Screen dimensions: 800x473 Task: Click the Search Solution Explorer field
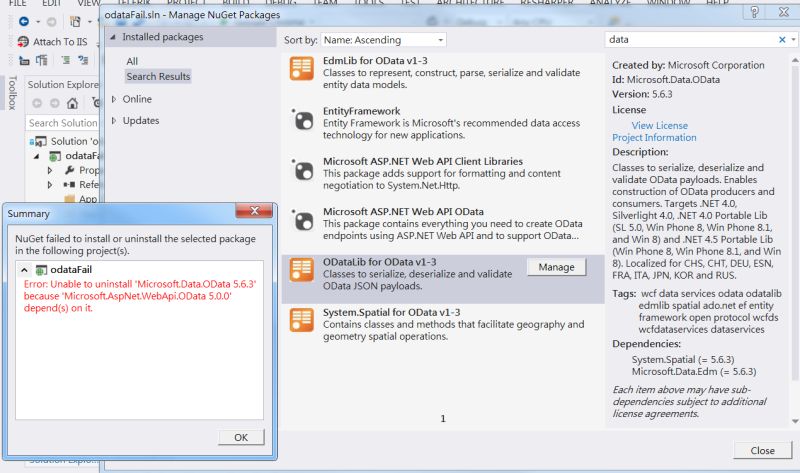(x=62, y=123)
